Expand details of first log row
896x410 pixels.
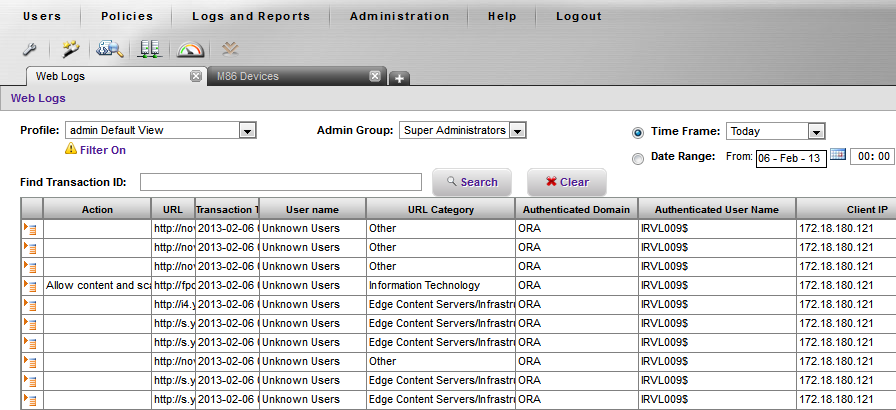tap(31, 228)
